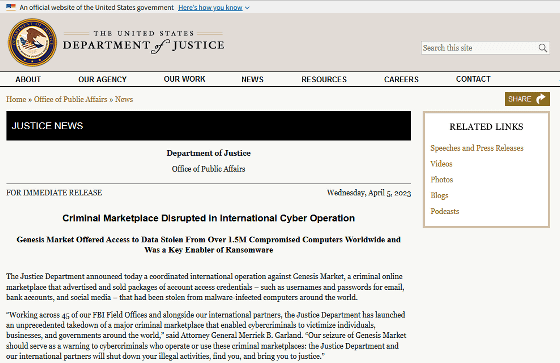The image size is (560, 363).
Task: Open the Photos related link
Action: pos(442,179)
